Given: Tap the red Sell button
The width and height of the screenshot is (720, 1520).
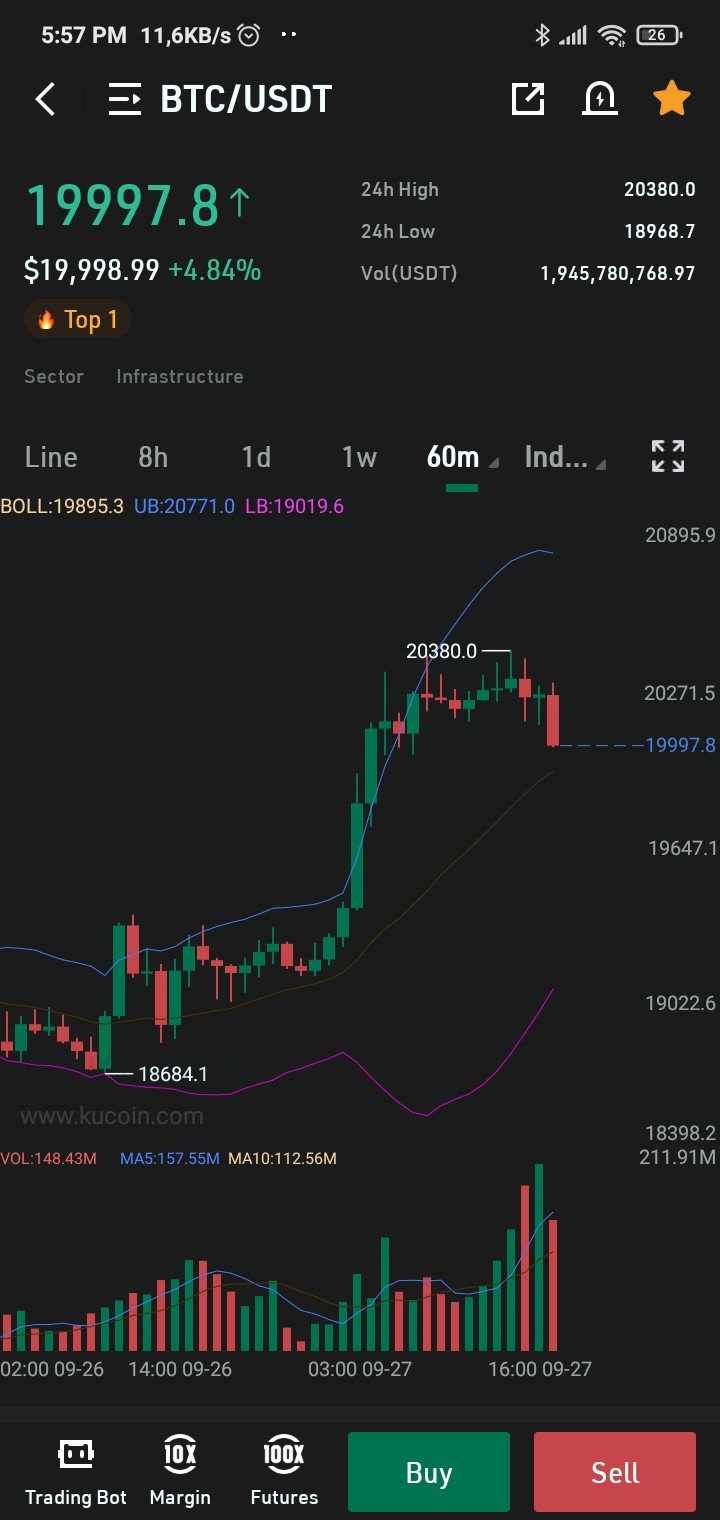Looking at the screenshot, I should [x=615, y=1472].
